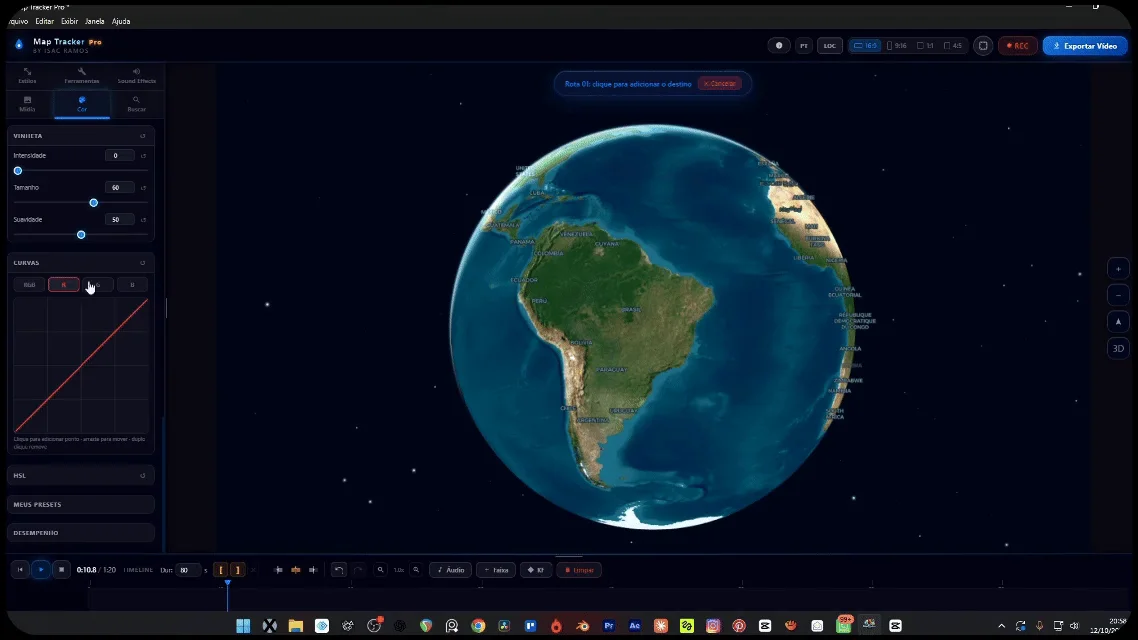The height and width of the screenshot is (640, 1138).
Task: Cancel the route destination prompt
Action: (x=720, y=83)
